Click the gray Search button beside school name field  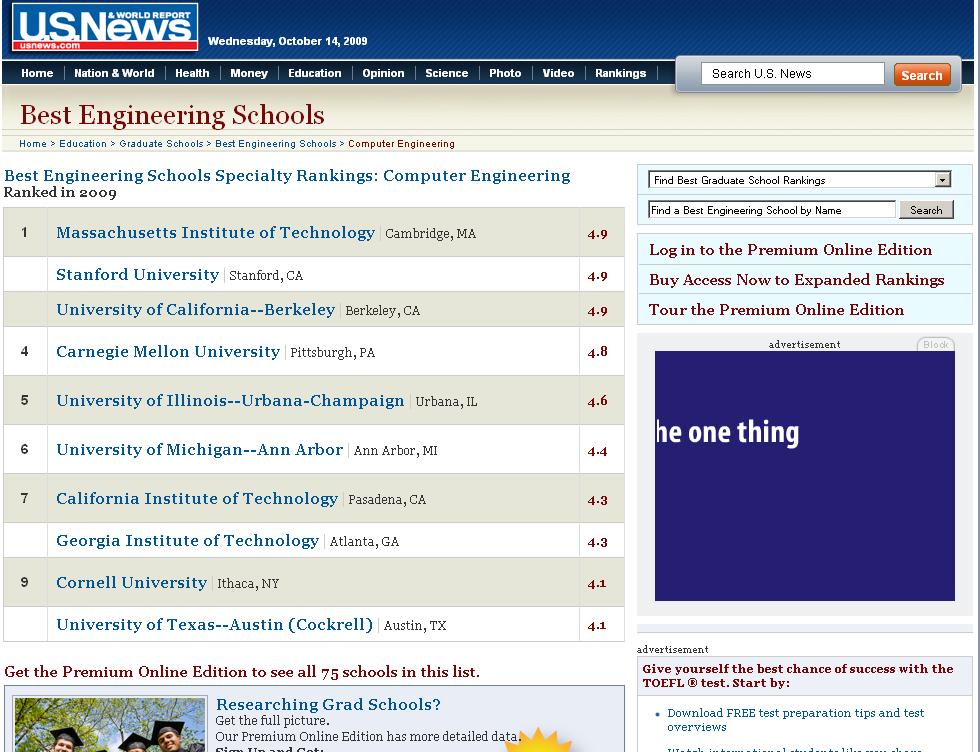[926, 210]
